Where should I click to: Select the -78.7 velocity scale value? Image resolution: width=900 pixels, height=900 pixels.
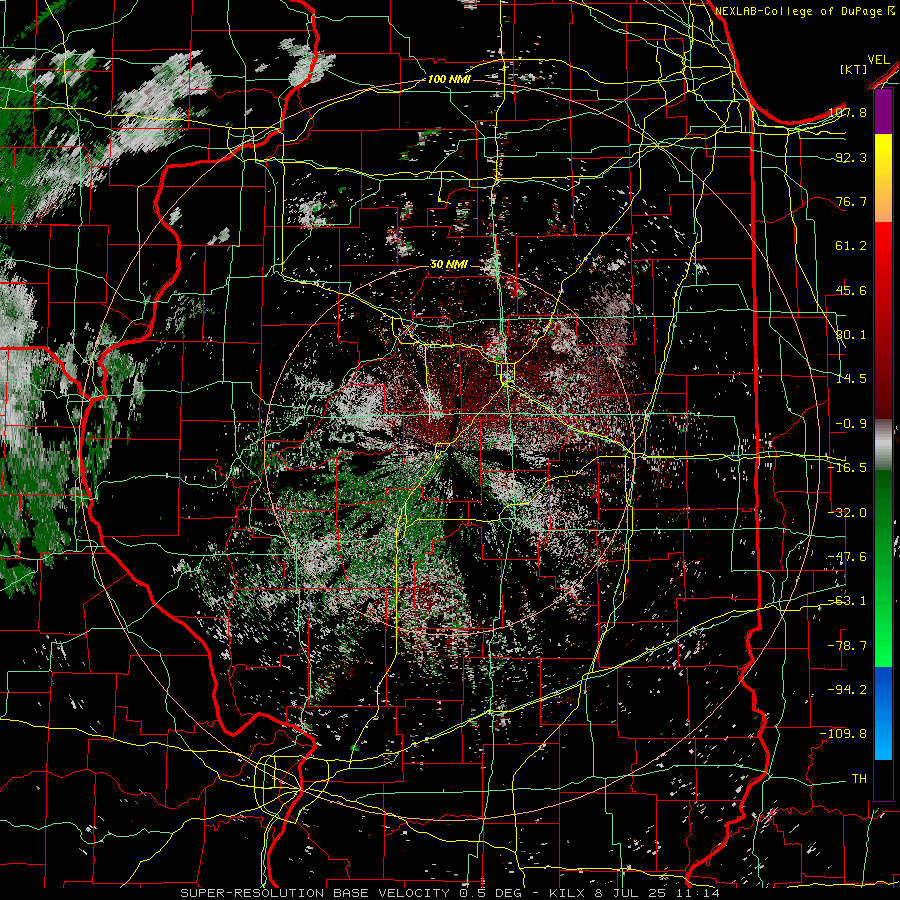[x=847, y=646]
